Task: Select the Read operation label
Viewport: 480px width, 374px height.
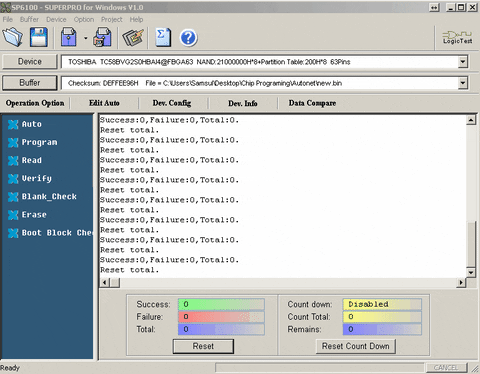Action: (x=32, y=160)
